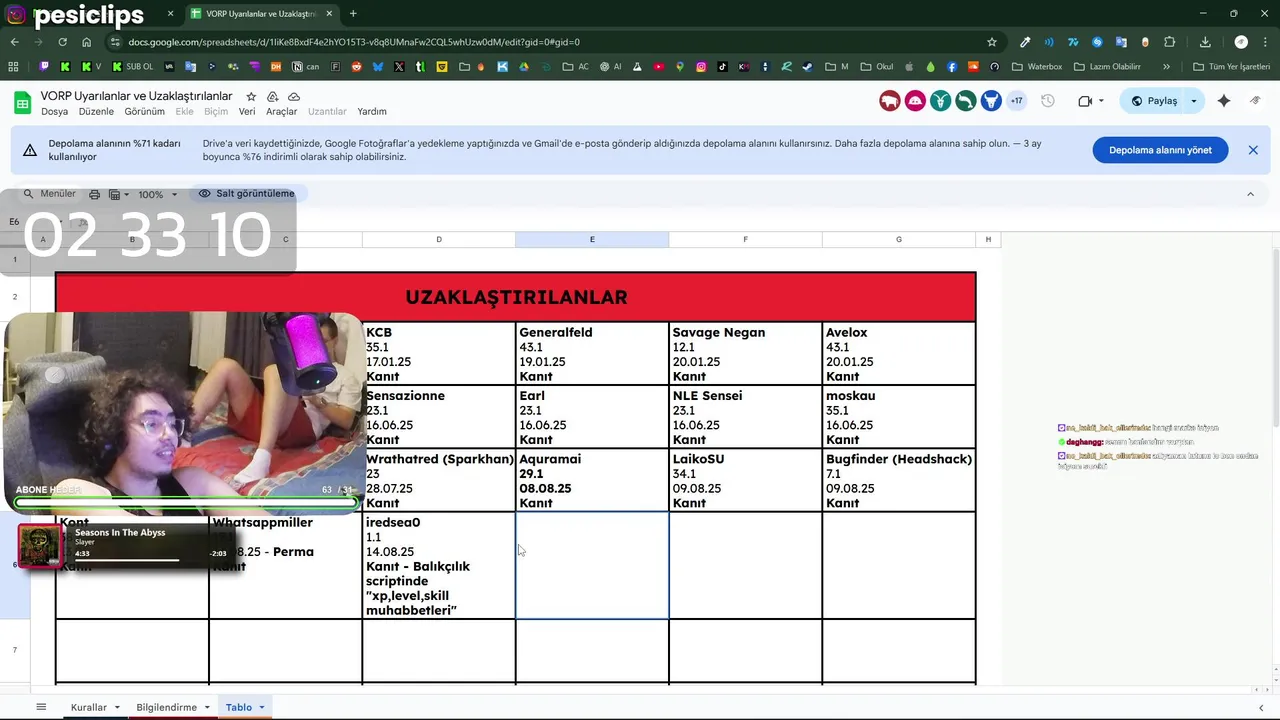Open the all sheets list icon
This screenshot has height=720, width=1280.
coord(41,707)
